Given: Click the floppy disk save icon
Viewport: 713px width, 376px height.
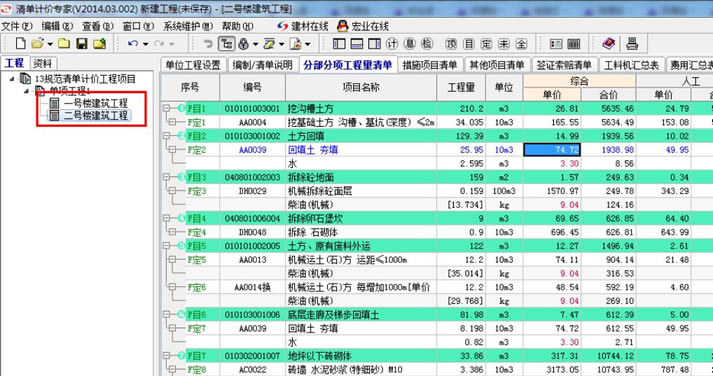Looking at the screenshot, I should click(82, 44).
